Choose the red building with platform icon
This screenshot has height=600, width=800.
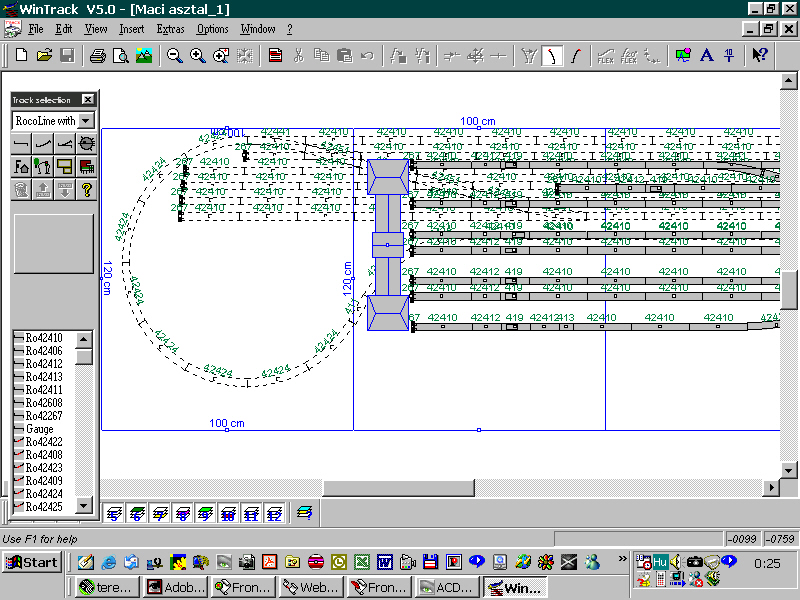(87, 166)
